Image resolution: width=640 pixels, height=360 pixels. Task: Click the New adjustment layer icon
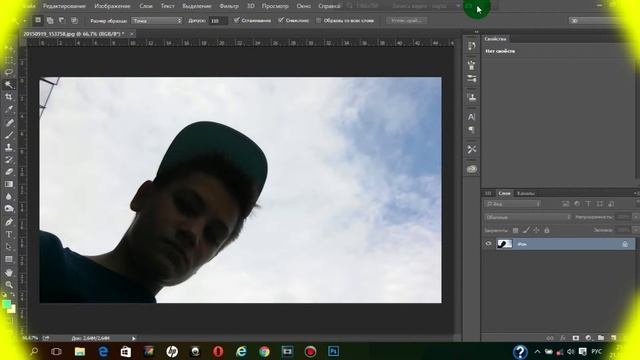[588, 338]
